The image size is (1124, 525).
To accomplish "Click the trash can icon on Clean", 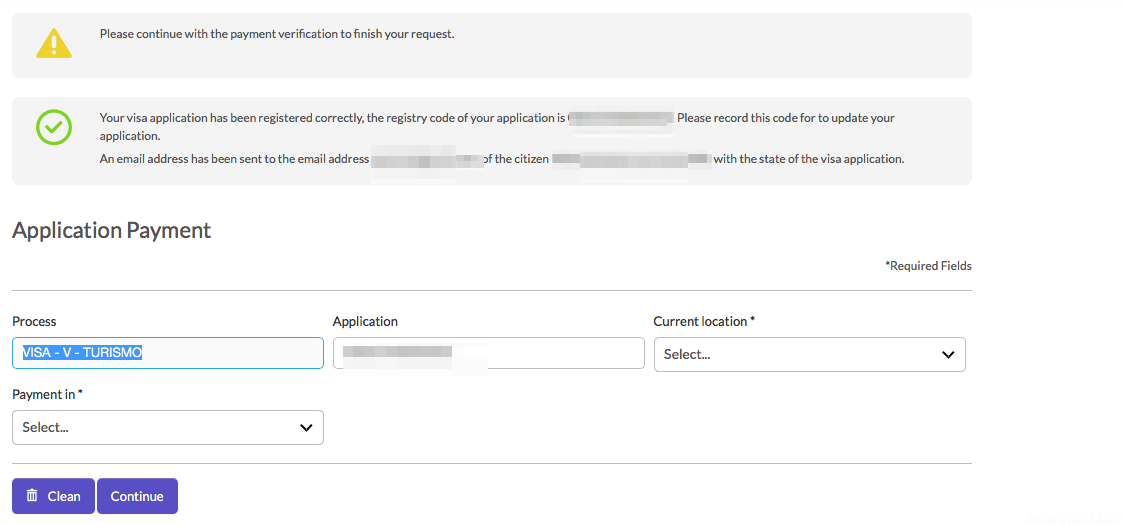I will click(x=32, y=496).
